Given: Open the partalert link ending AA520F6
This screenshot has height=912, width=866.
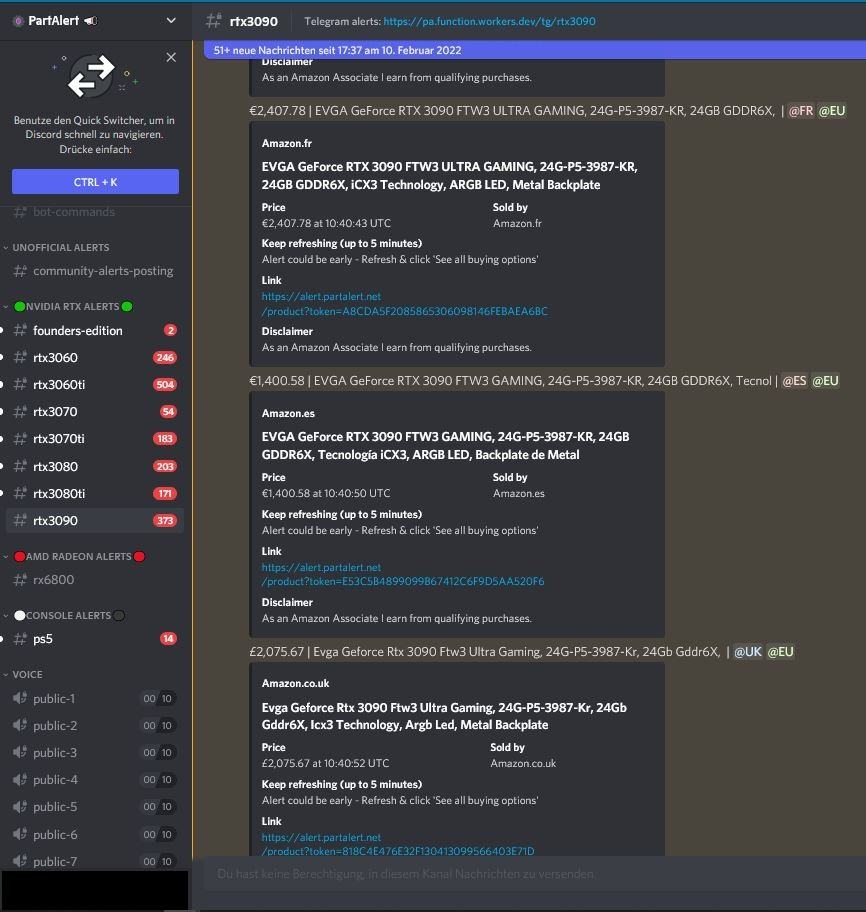Looking at the screenshot, I should [x=403, y=574].
